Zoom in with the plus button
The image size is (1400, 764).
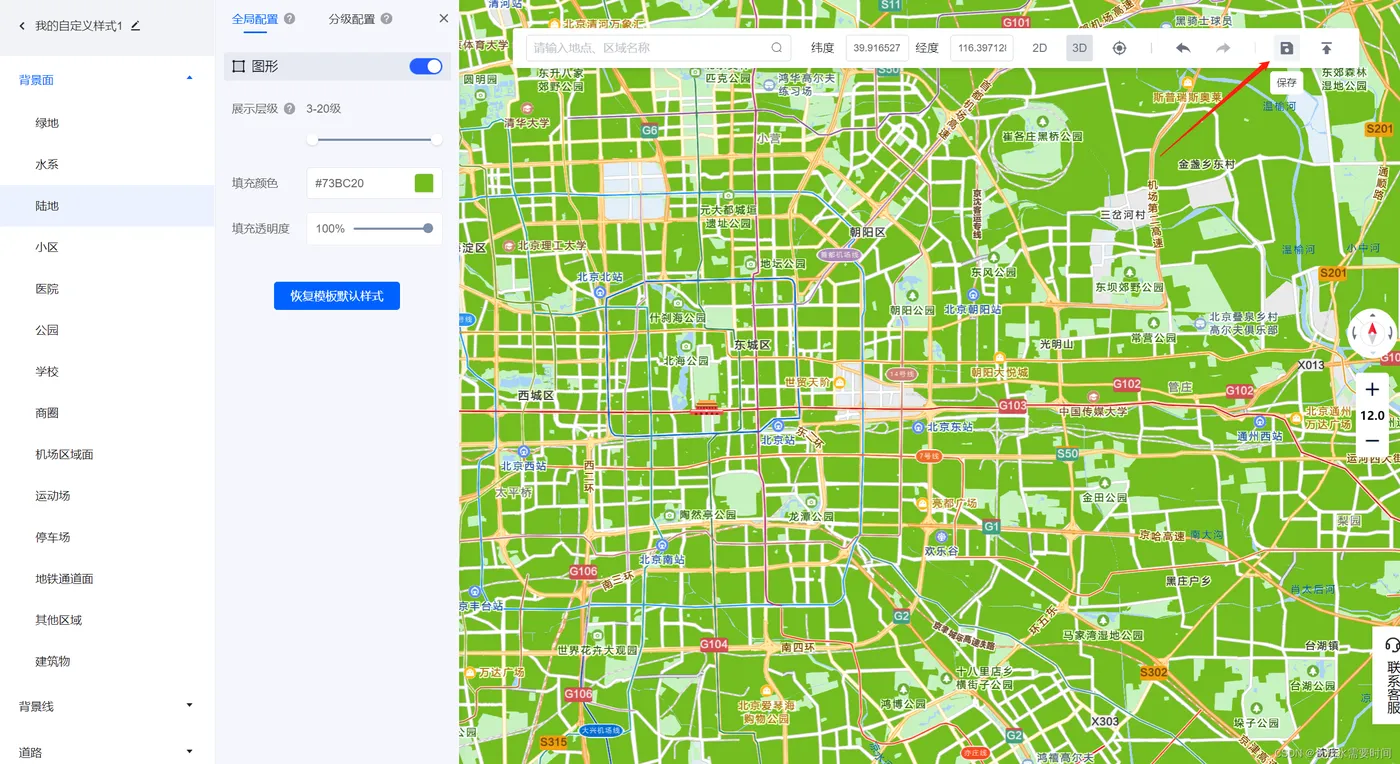point(1372,390)
